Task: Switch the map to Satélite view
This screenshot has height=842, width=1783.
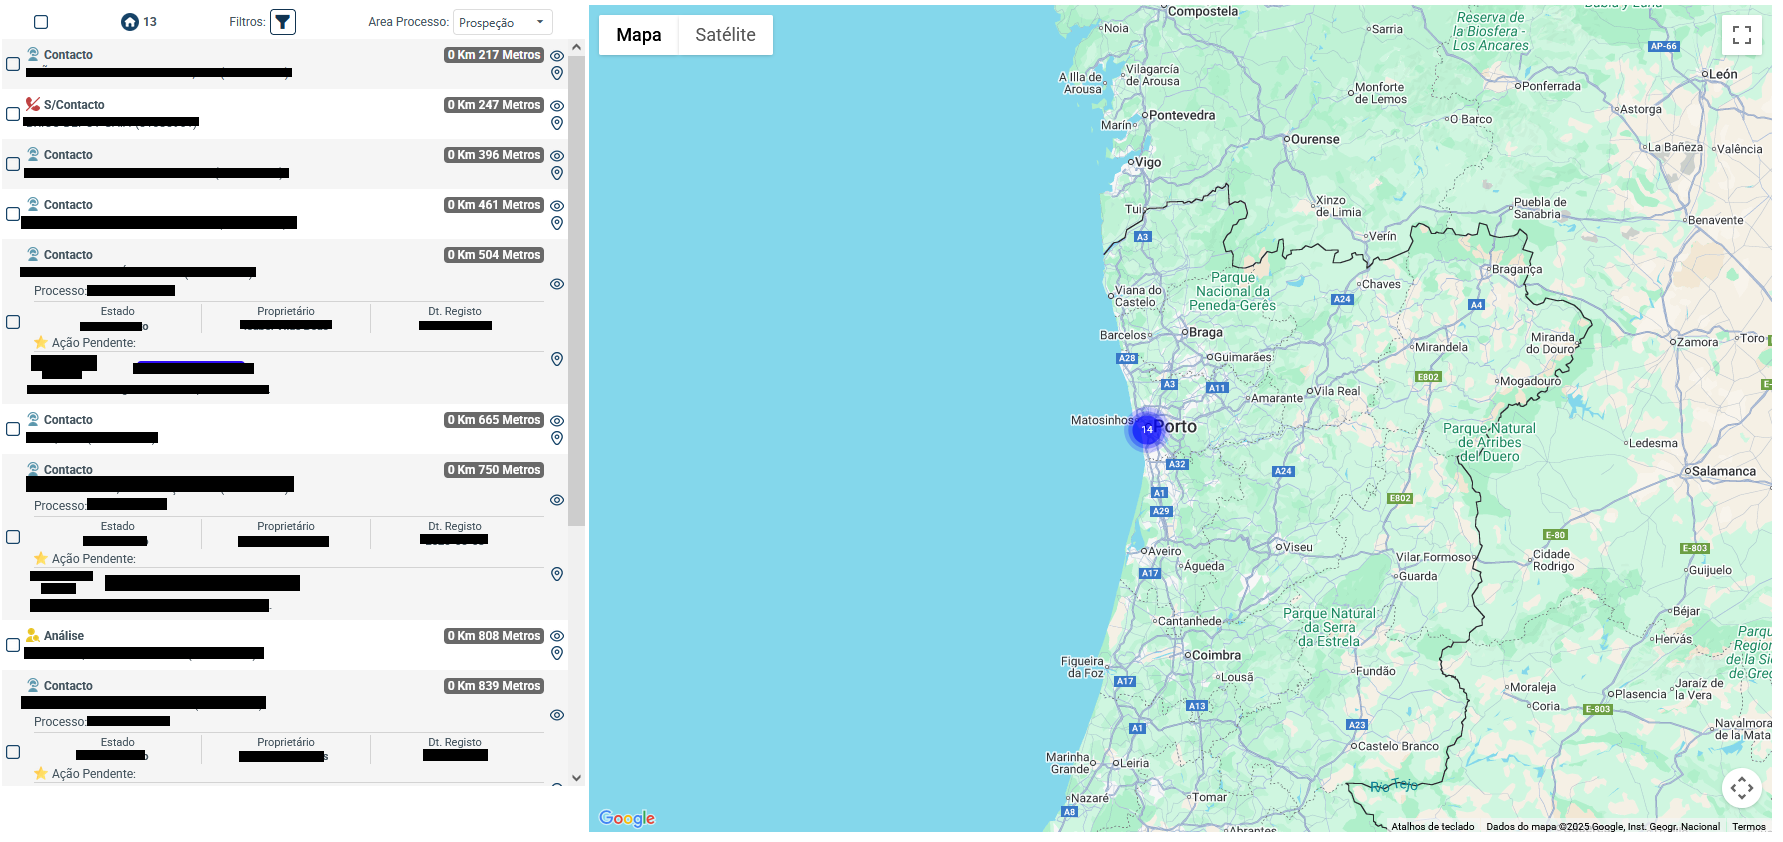Action: [x=726, y=35]
